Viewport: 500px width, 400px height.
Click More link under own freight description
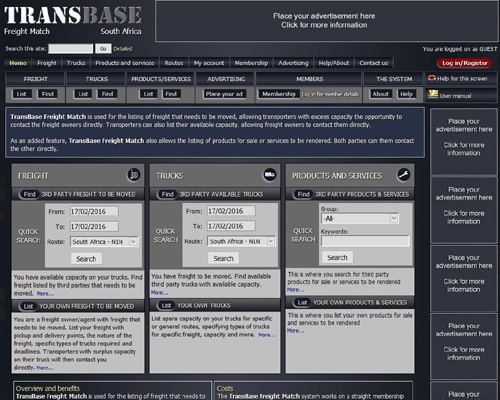pyautogui.click(x=45, y=368)
